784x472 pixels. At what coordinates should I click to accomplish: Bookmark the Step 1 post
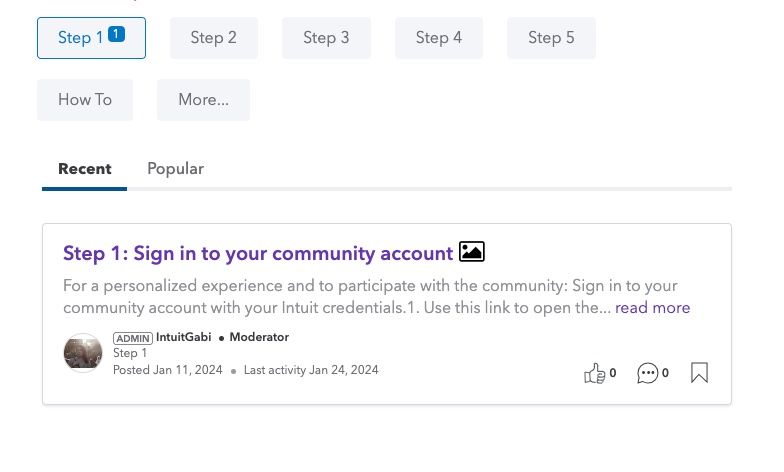point(700,372)
